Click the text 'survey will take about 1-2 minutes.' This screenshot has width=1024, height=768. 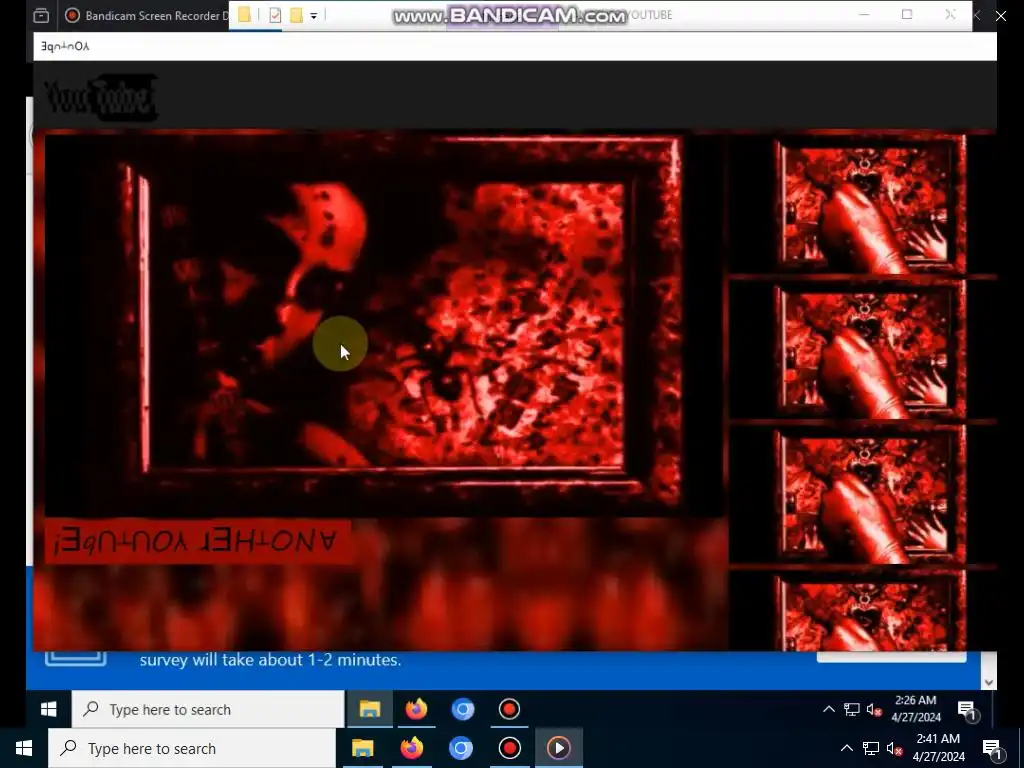[x=270, y=660]
